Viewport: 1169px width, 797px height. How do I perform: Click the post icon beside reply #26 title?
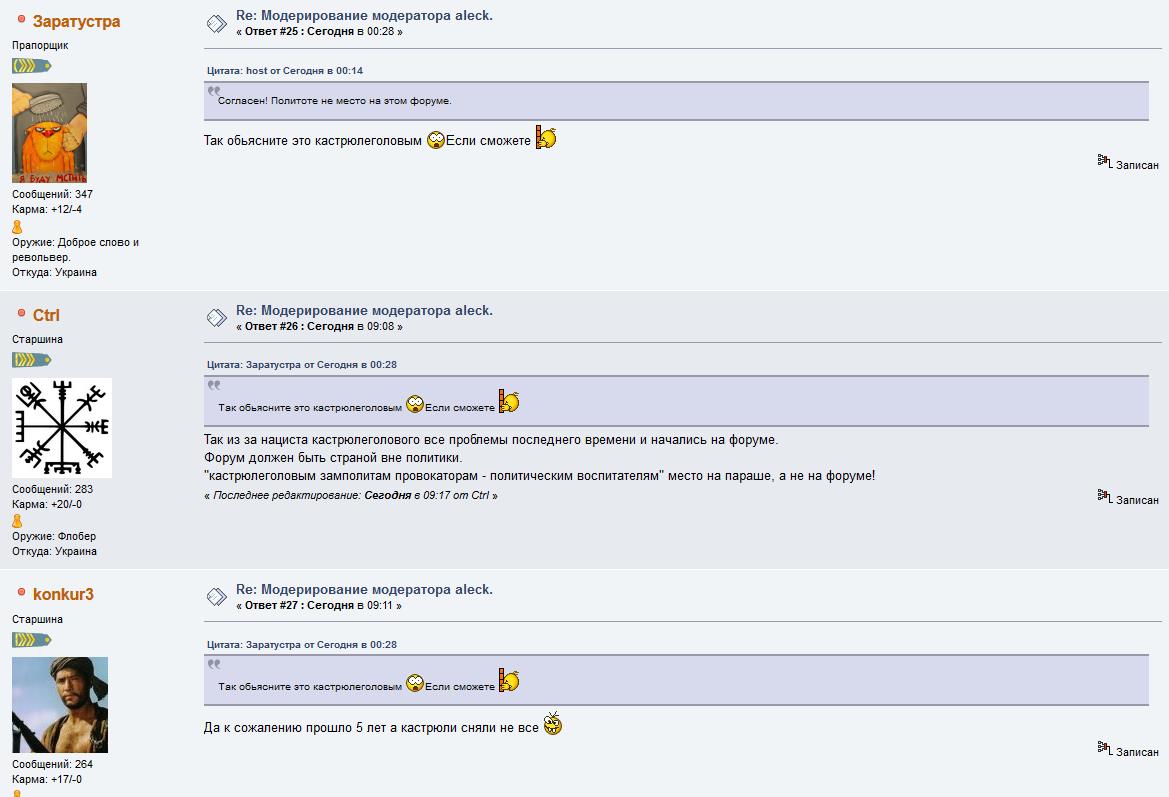tap(217, 318)
